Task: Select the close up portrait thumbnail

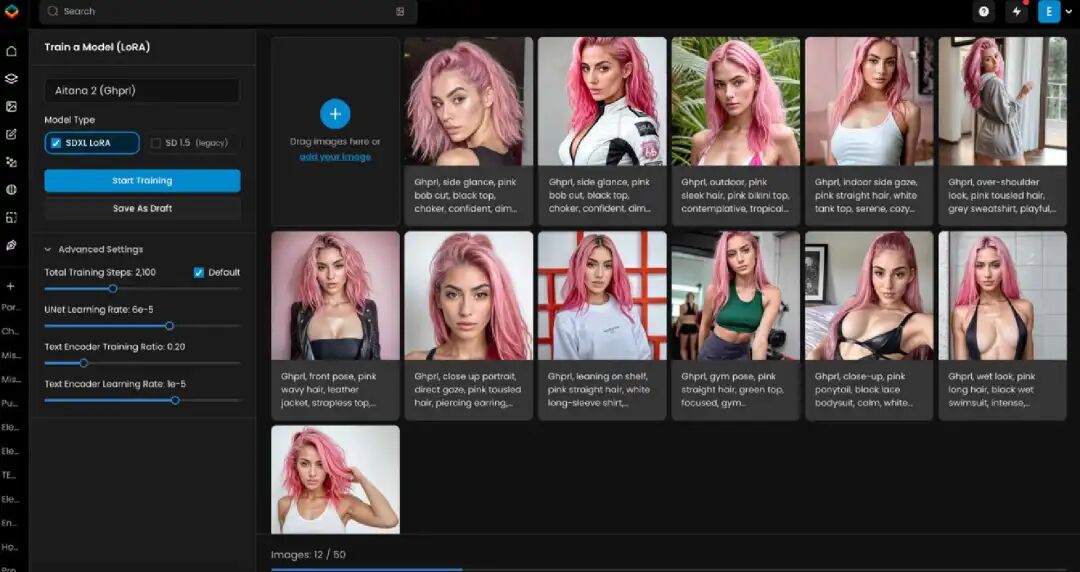Action: [468, 296]
